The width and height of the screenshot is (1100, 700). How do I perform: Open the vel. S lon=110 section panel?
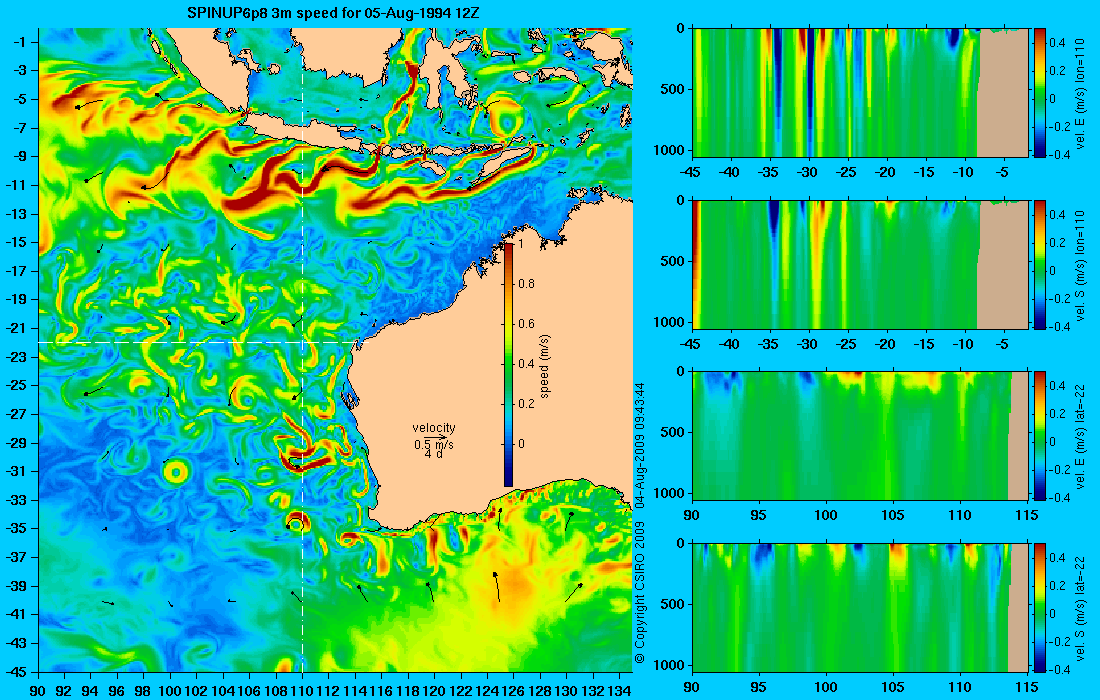[861, 264]
